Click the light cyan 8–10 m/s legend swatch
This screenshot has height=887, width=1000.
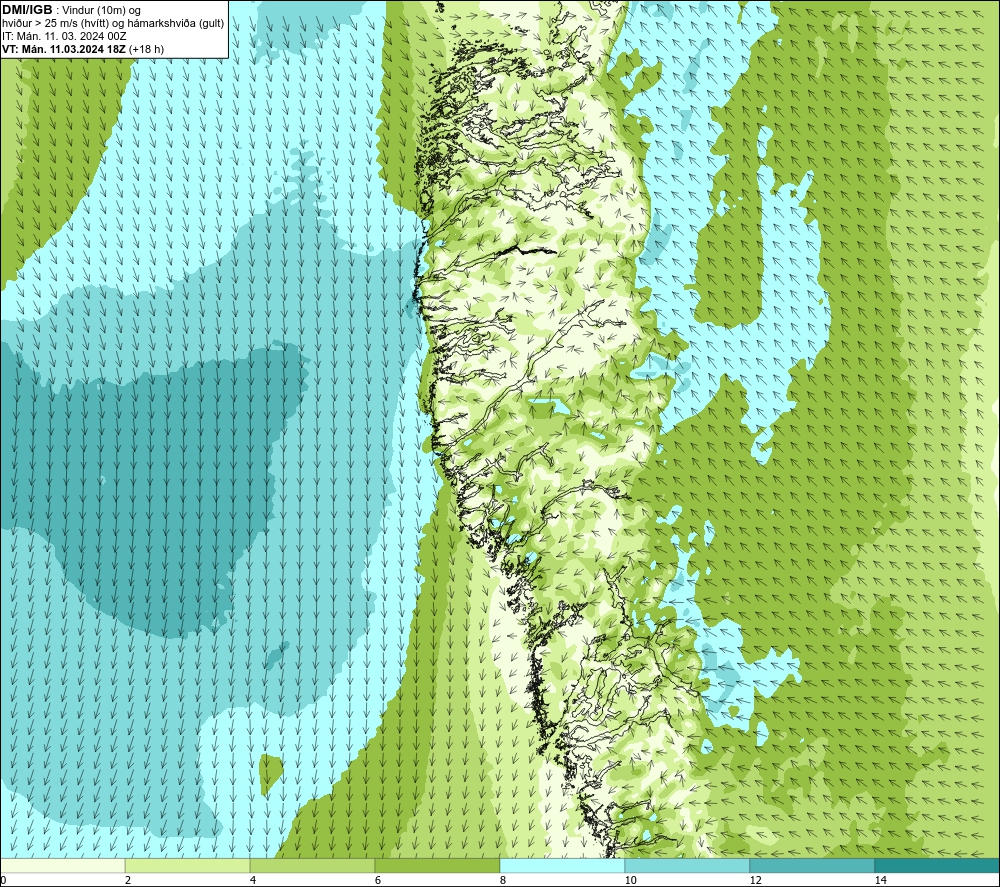pyautogui.click(x=562, y=865)
